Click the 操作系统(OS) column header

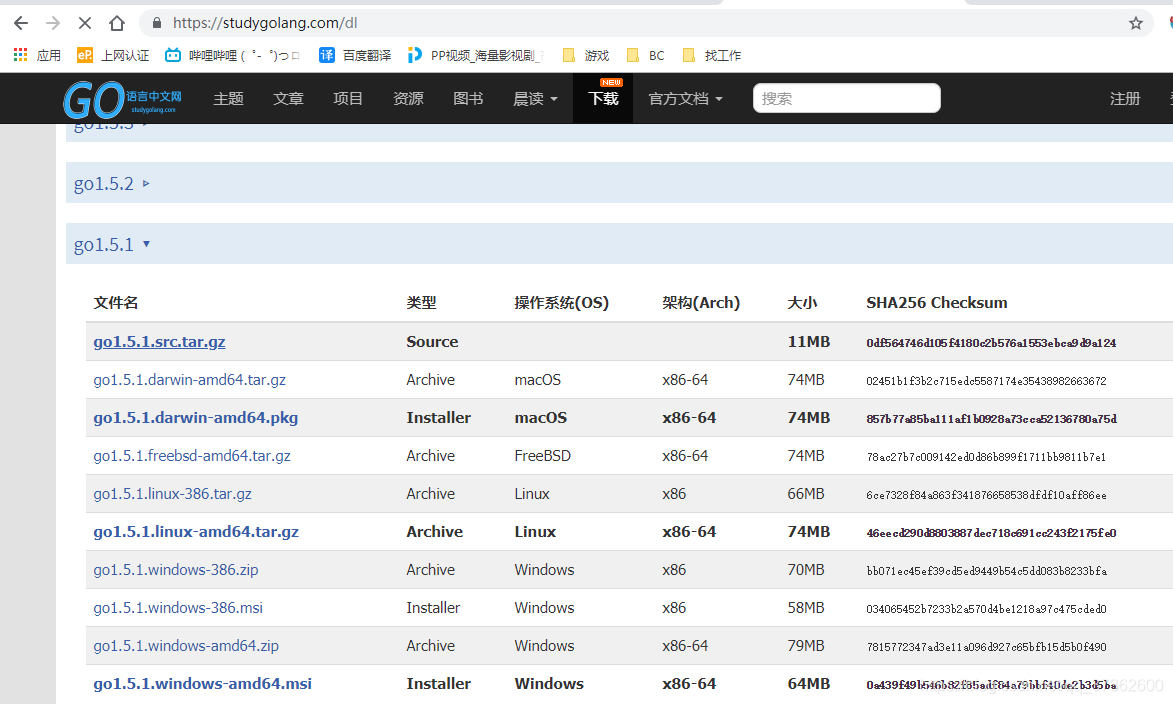coord(561,303)
